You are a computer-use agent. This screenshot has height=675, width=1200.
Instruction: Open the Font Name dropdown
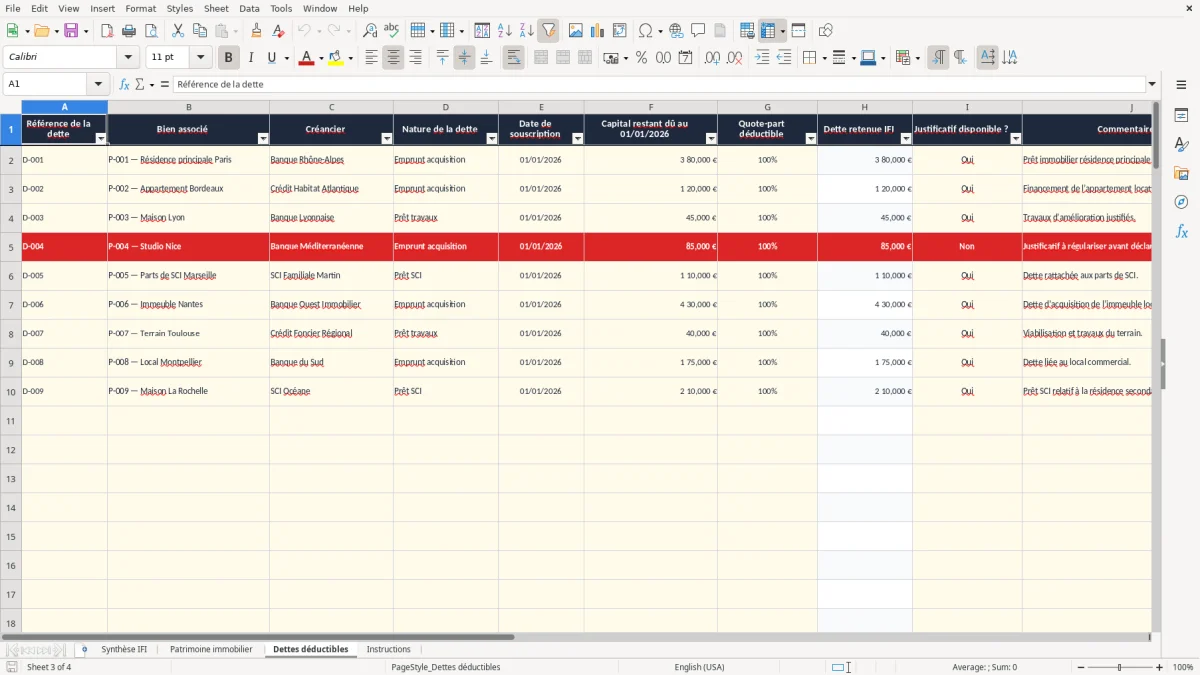coord(128,58)
